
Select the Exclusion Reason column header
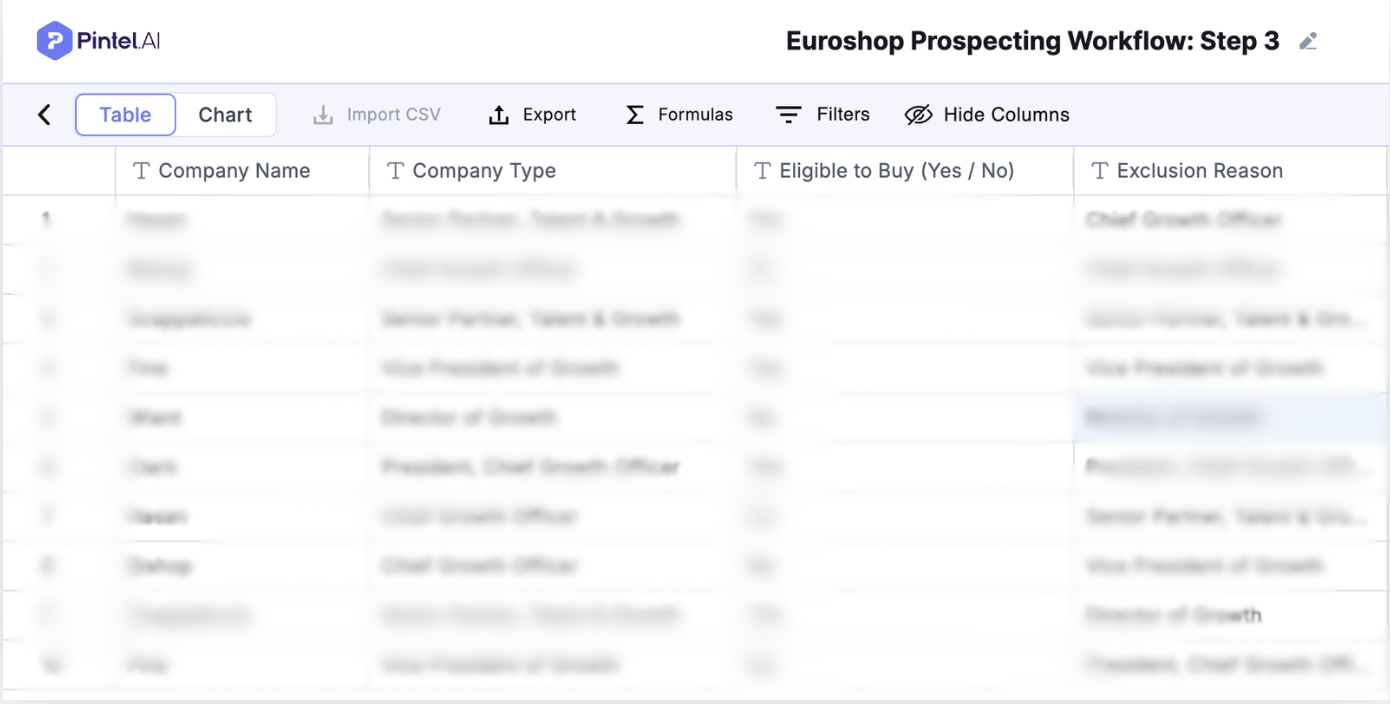pos(1199,171)
